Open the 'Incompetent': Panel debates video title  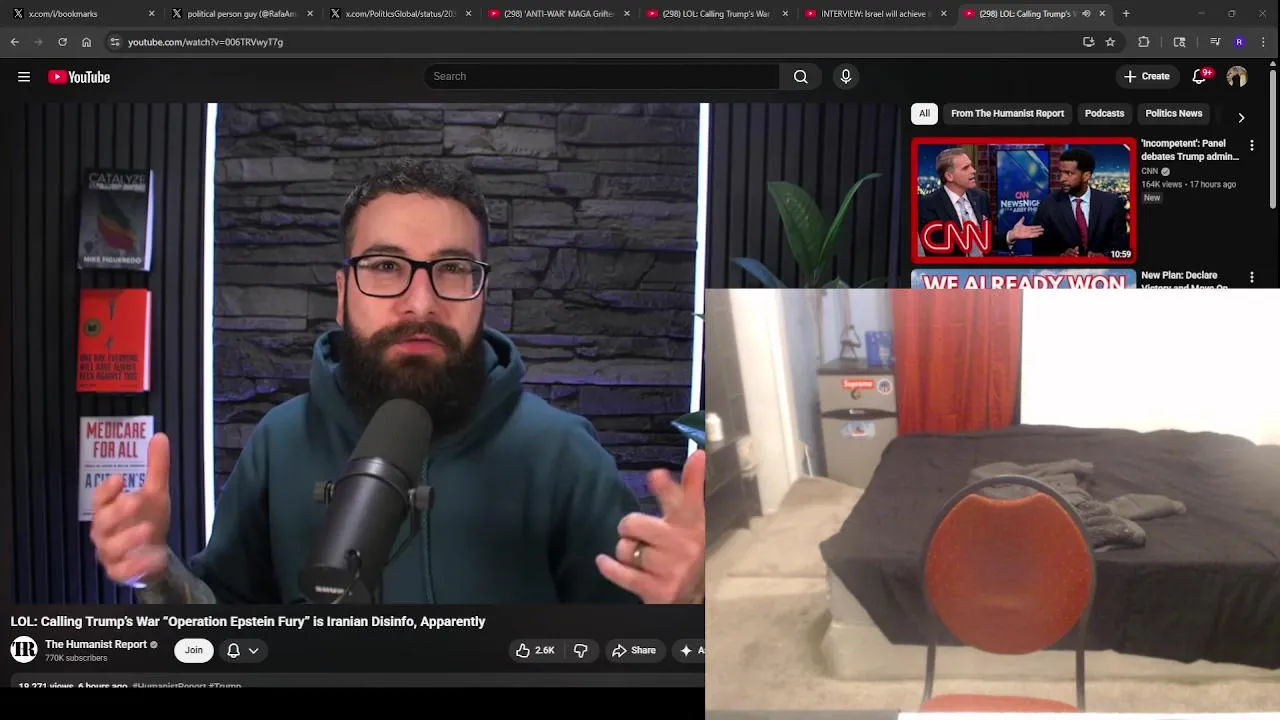pyautogui.click(x=1190, y=150)
